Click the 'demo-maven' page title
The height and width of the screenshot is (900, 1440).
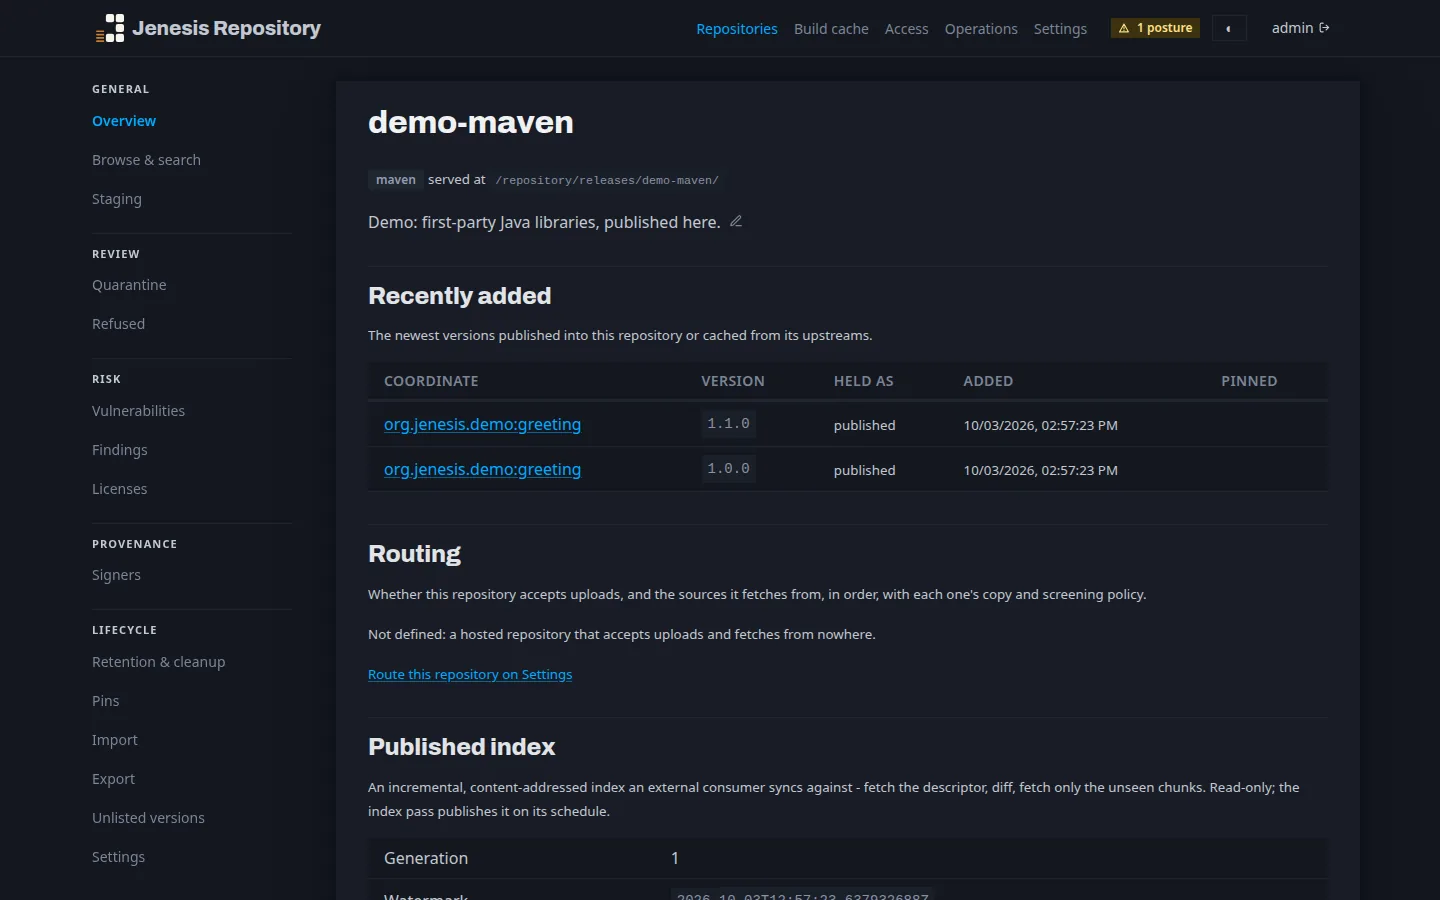coord(471,122)
